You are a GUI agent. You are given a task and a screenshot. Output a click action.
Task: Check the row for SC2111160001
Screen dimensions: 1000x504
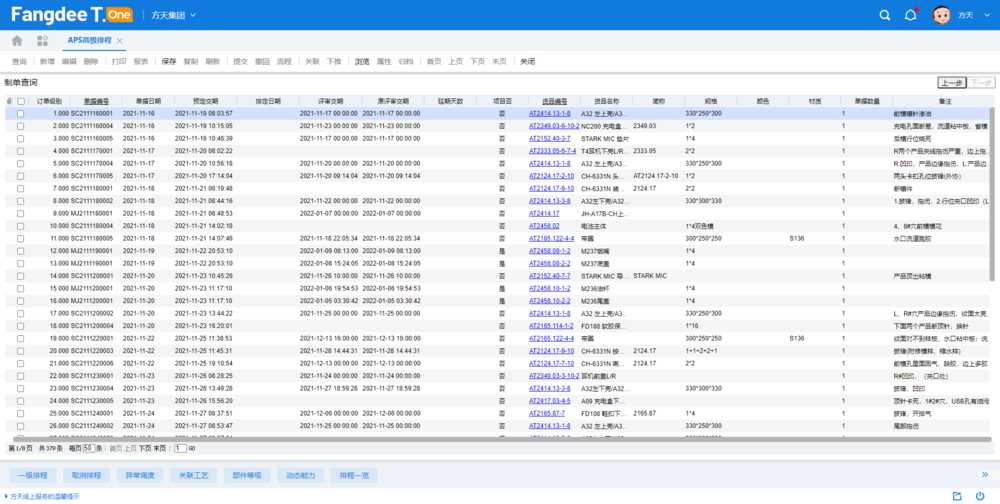[x=21, y=114]
